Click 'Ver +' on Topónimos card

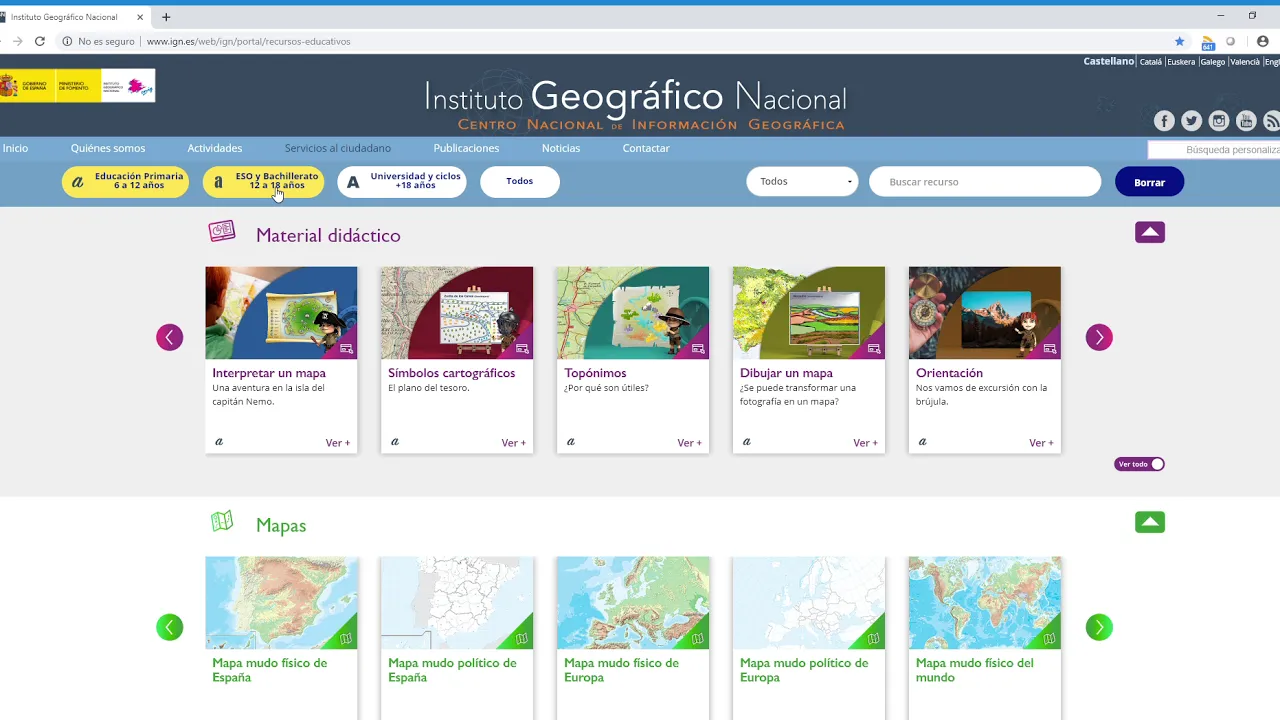pyautogui.click(x=690, y=443)
